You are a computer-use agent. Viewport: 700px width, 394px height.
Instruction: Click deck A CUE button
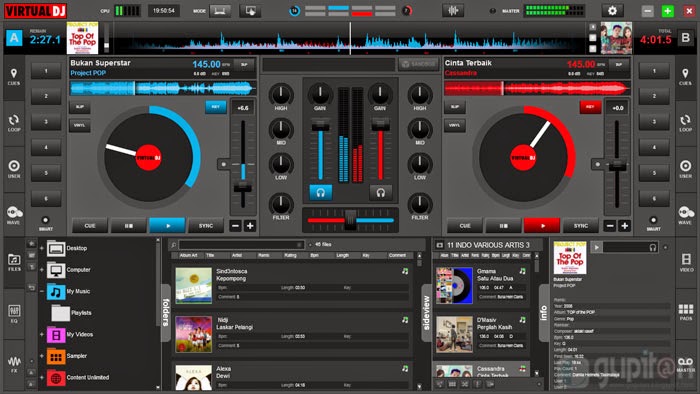point(90,226)
